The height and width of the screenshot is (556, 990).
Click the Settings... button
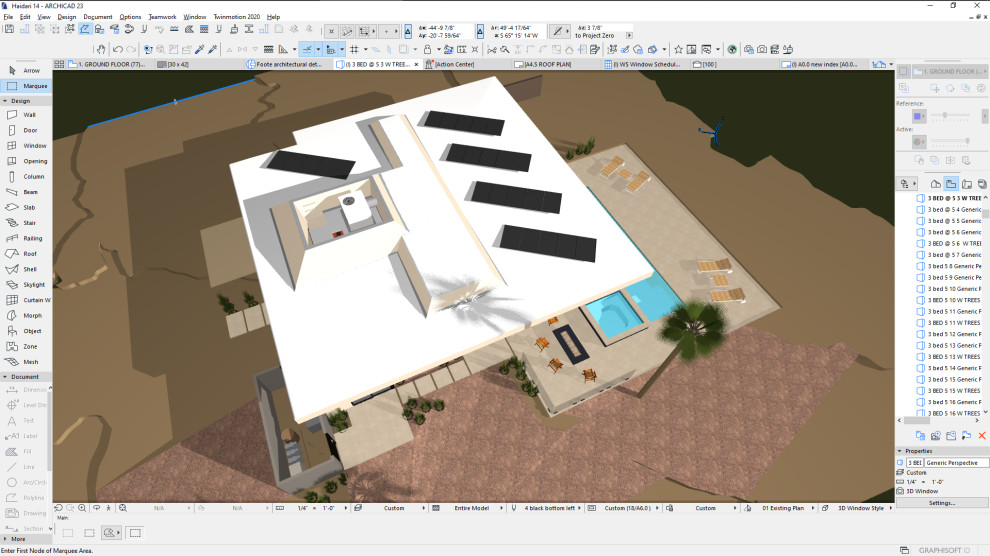(x=942, y=503)
